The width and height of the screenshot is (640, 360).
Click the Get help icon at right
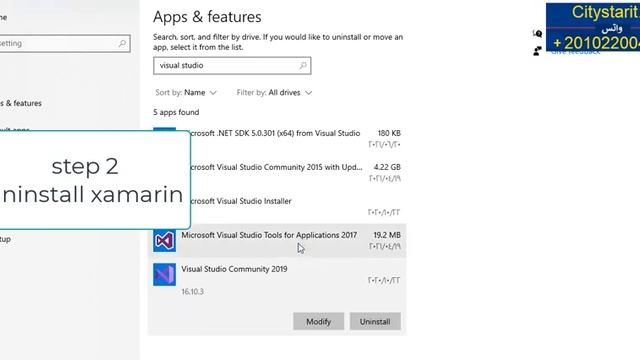(538, 33)
